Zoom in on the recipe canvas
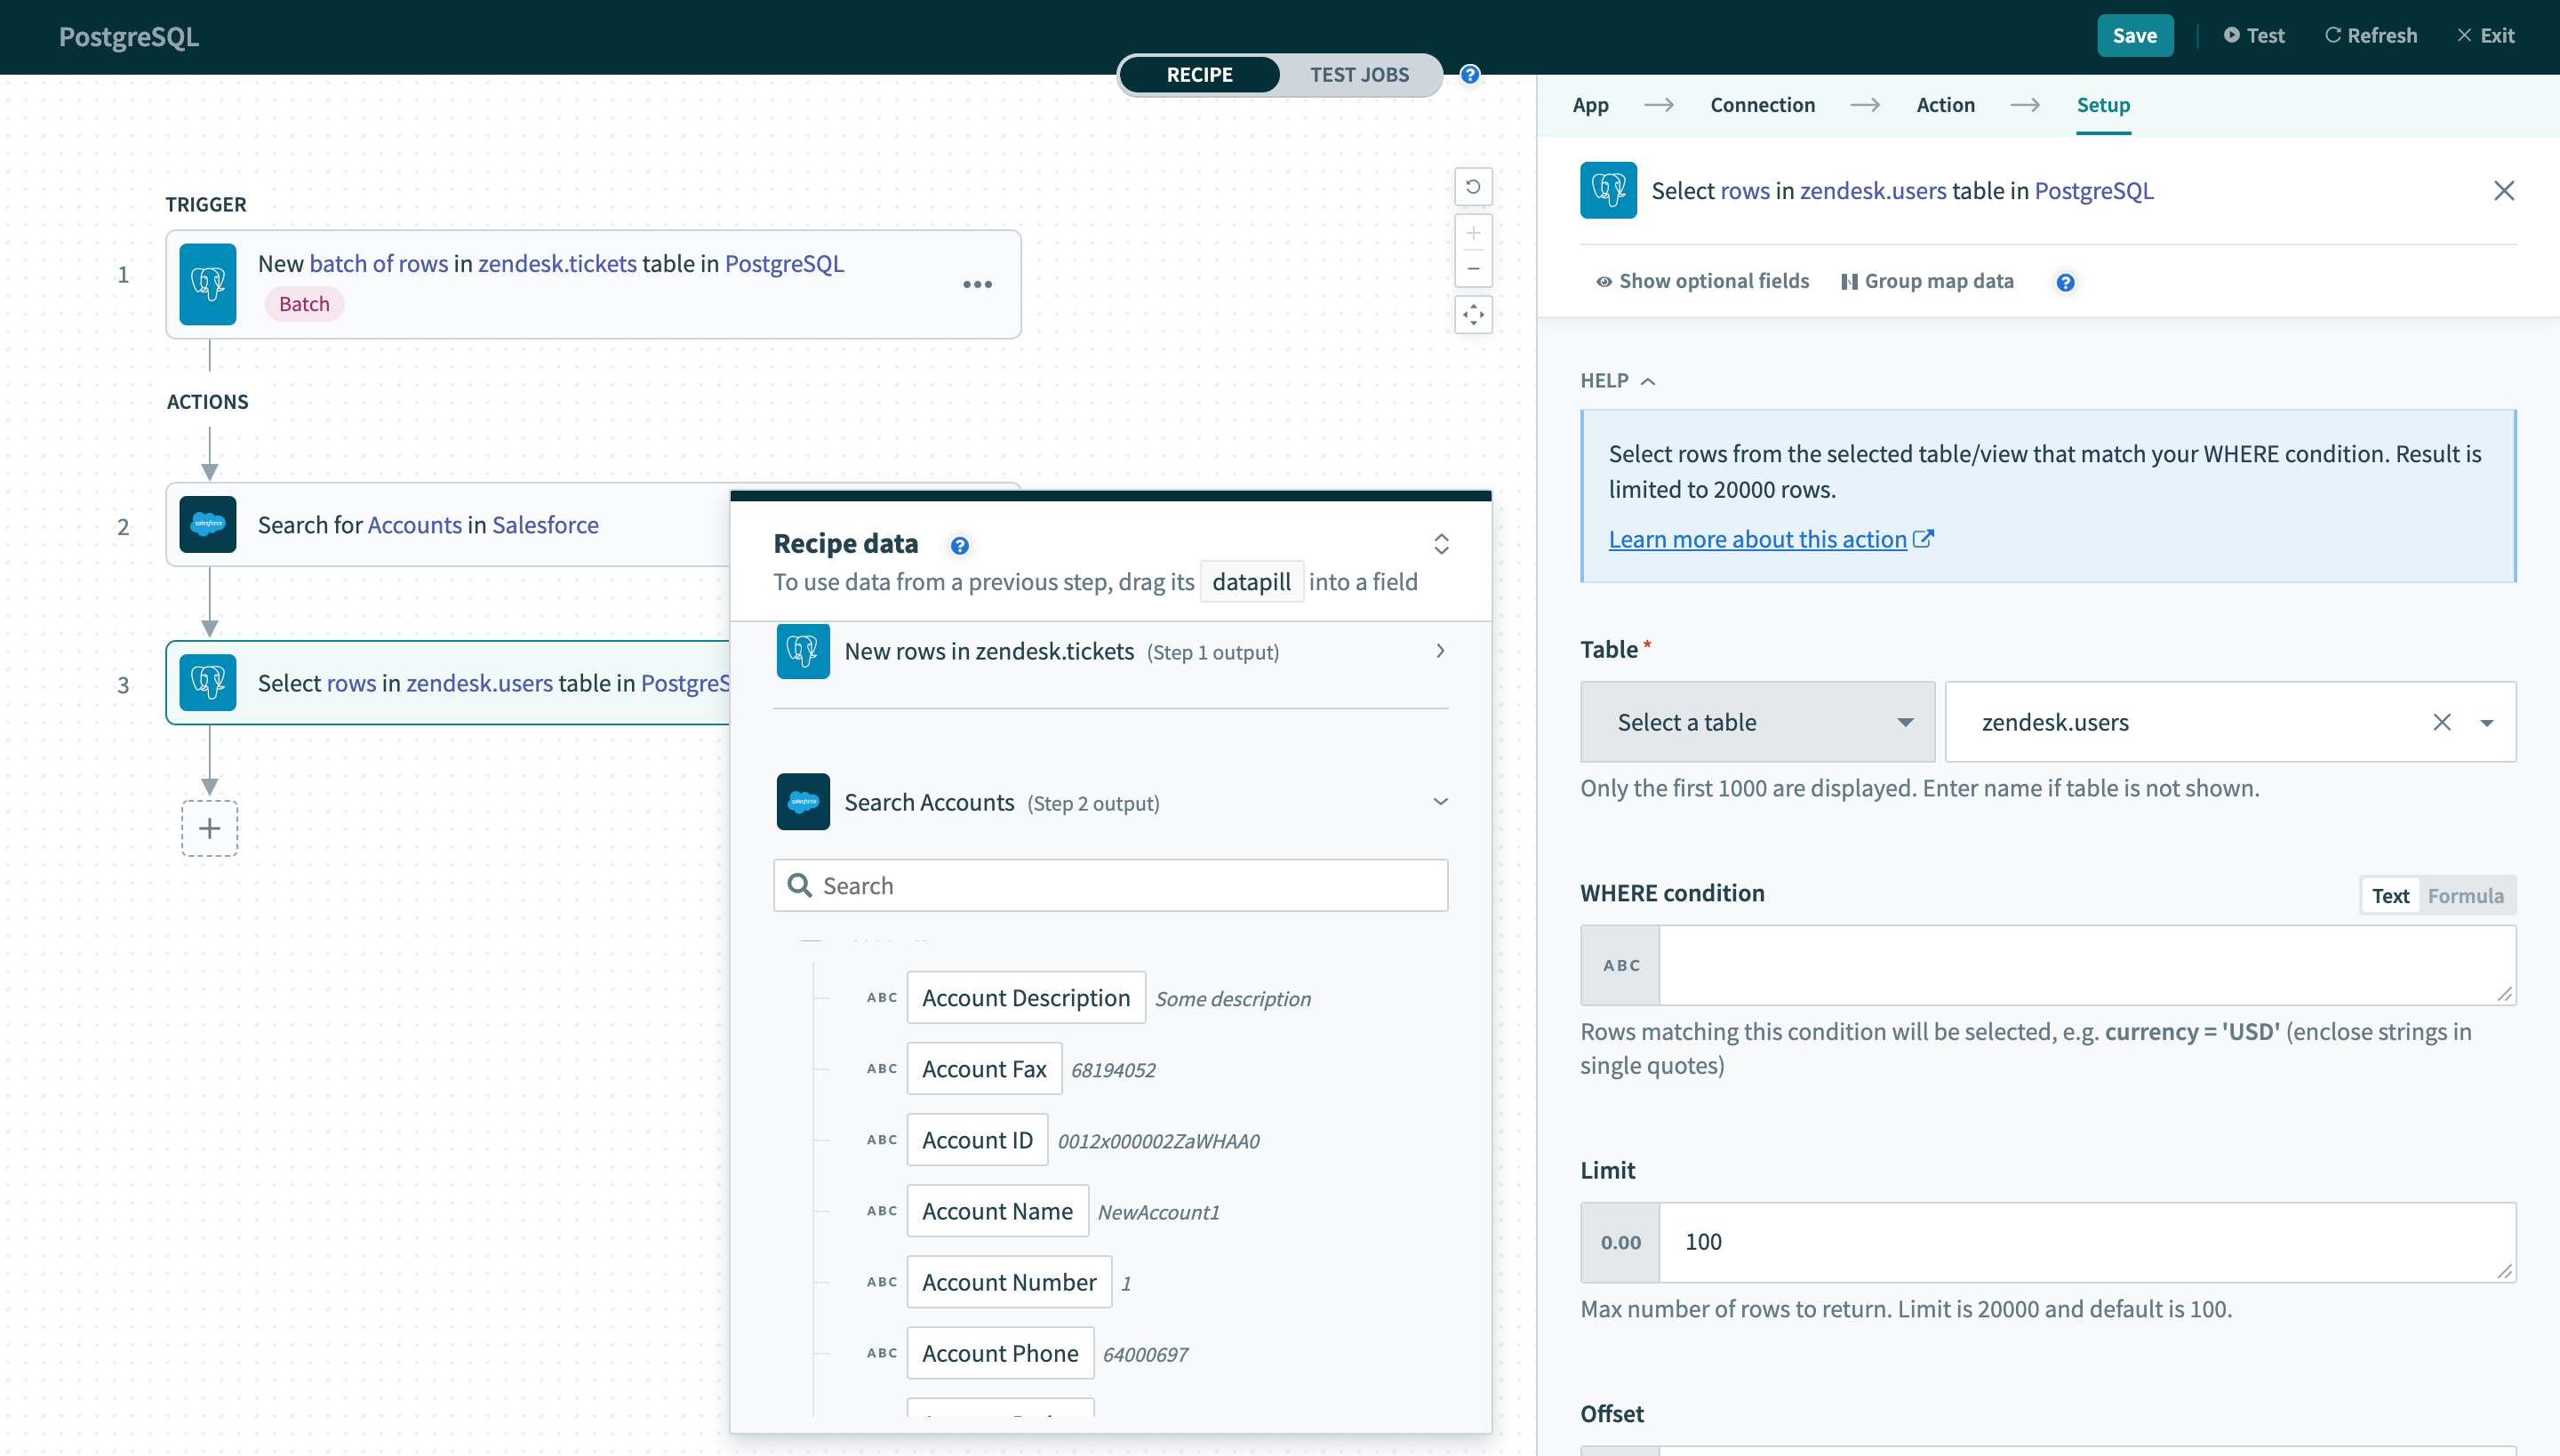 1473,233
